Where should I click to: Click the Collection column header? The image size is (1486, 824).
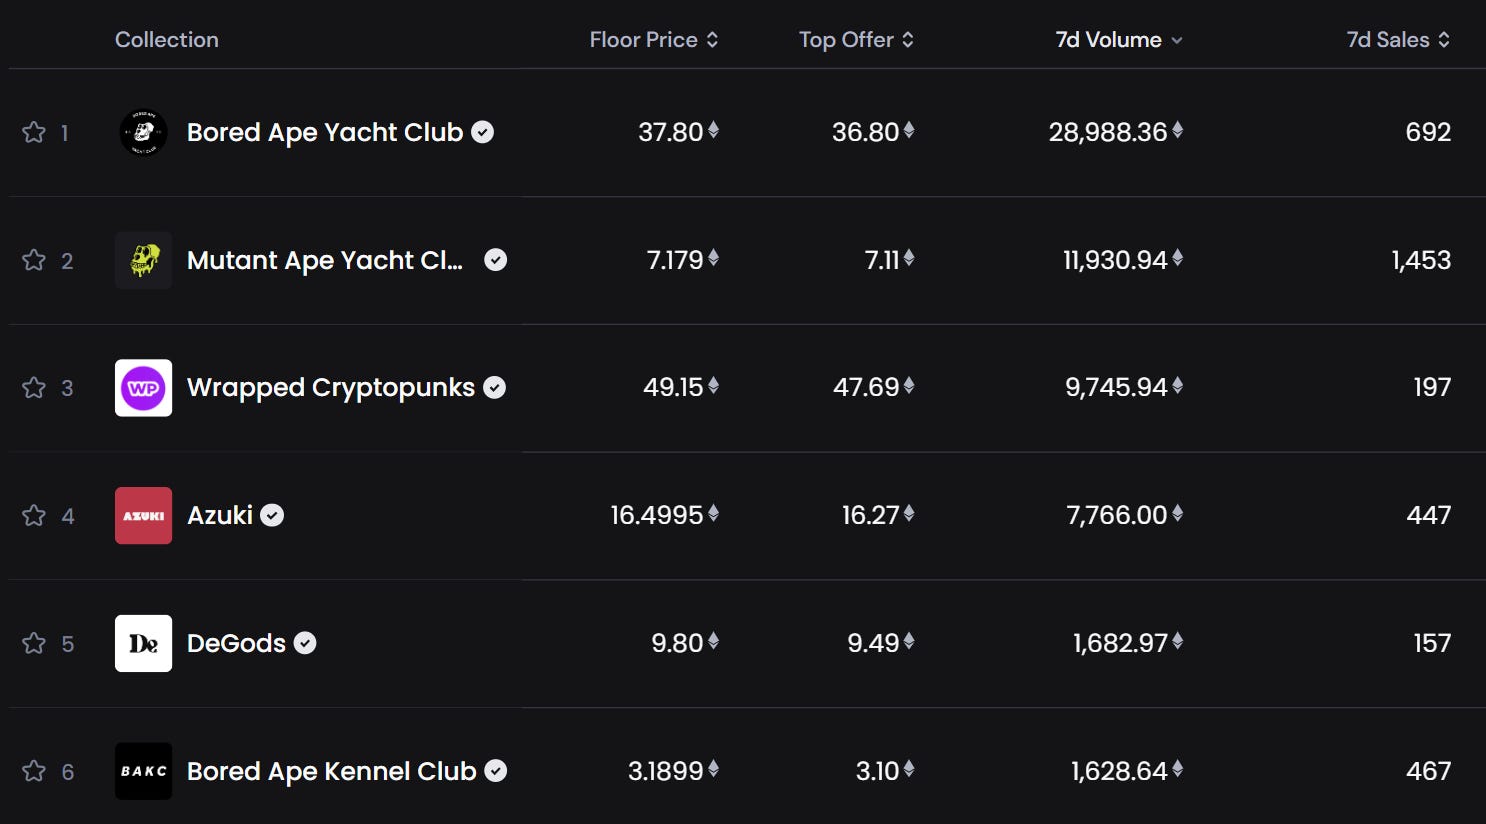(166, 40)
